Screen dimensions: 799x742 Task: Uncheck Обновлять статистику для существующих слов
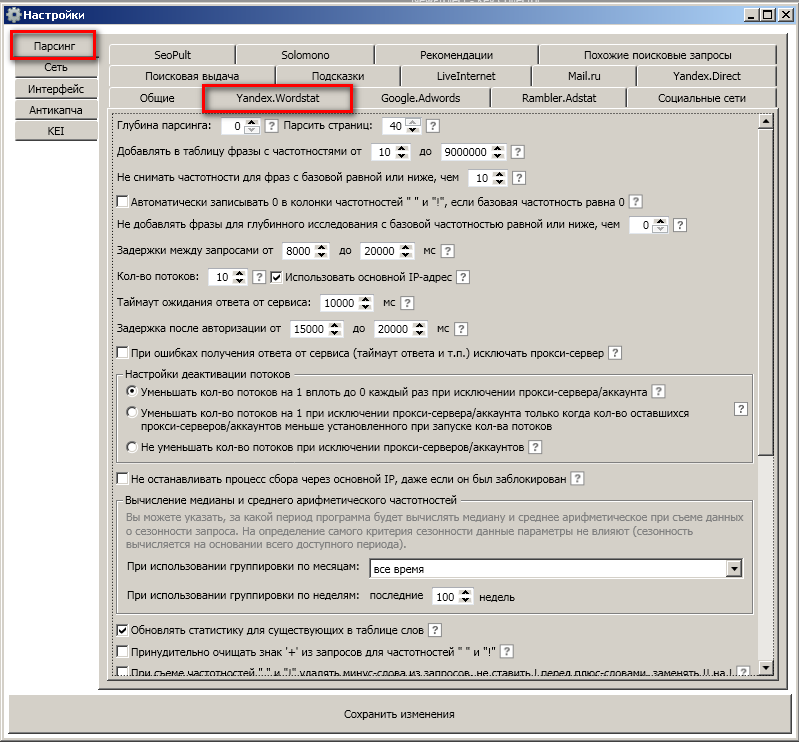click(x=122, y=630)
